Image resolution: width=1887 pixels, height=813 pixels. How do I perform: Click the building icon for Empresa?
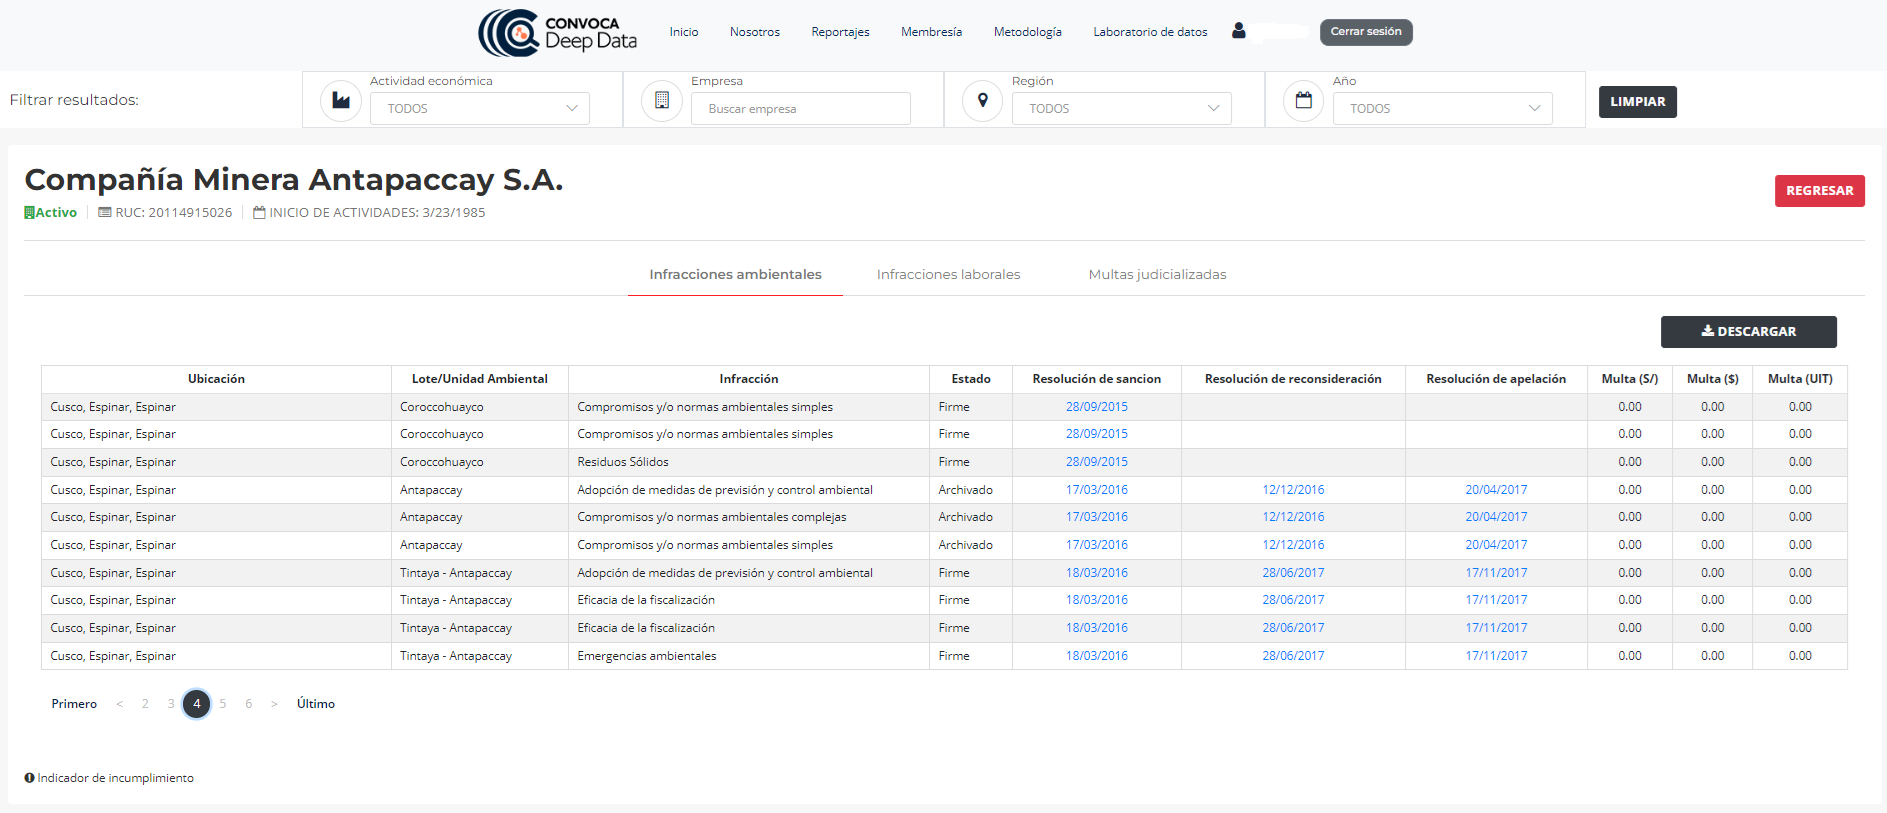point(662,101)
